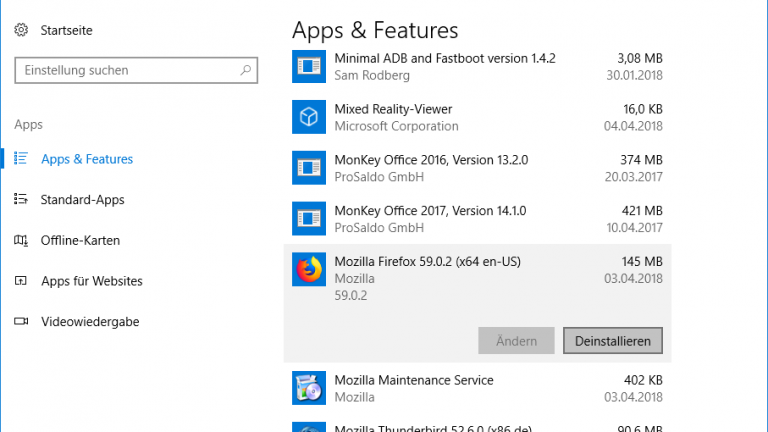This screenshot has width=768, height=432.
Task: Click the greyed-out Ändern button
Action: 516,341
